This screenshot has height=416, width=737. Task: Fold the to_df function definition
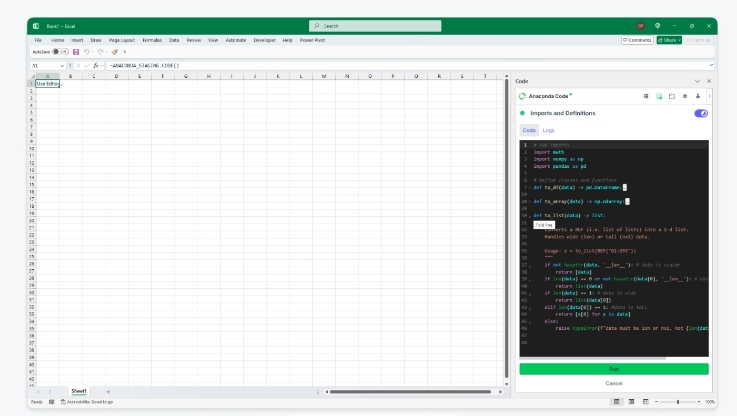click(x=528, y=187)
